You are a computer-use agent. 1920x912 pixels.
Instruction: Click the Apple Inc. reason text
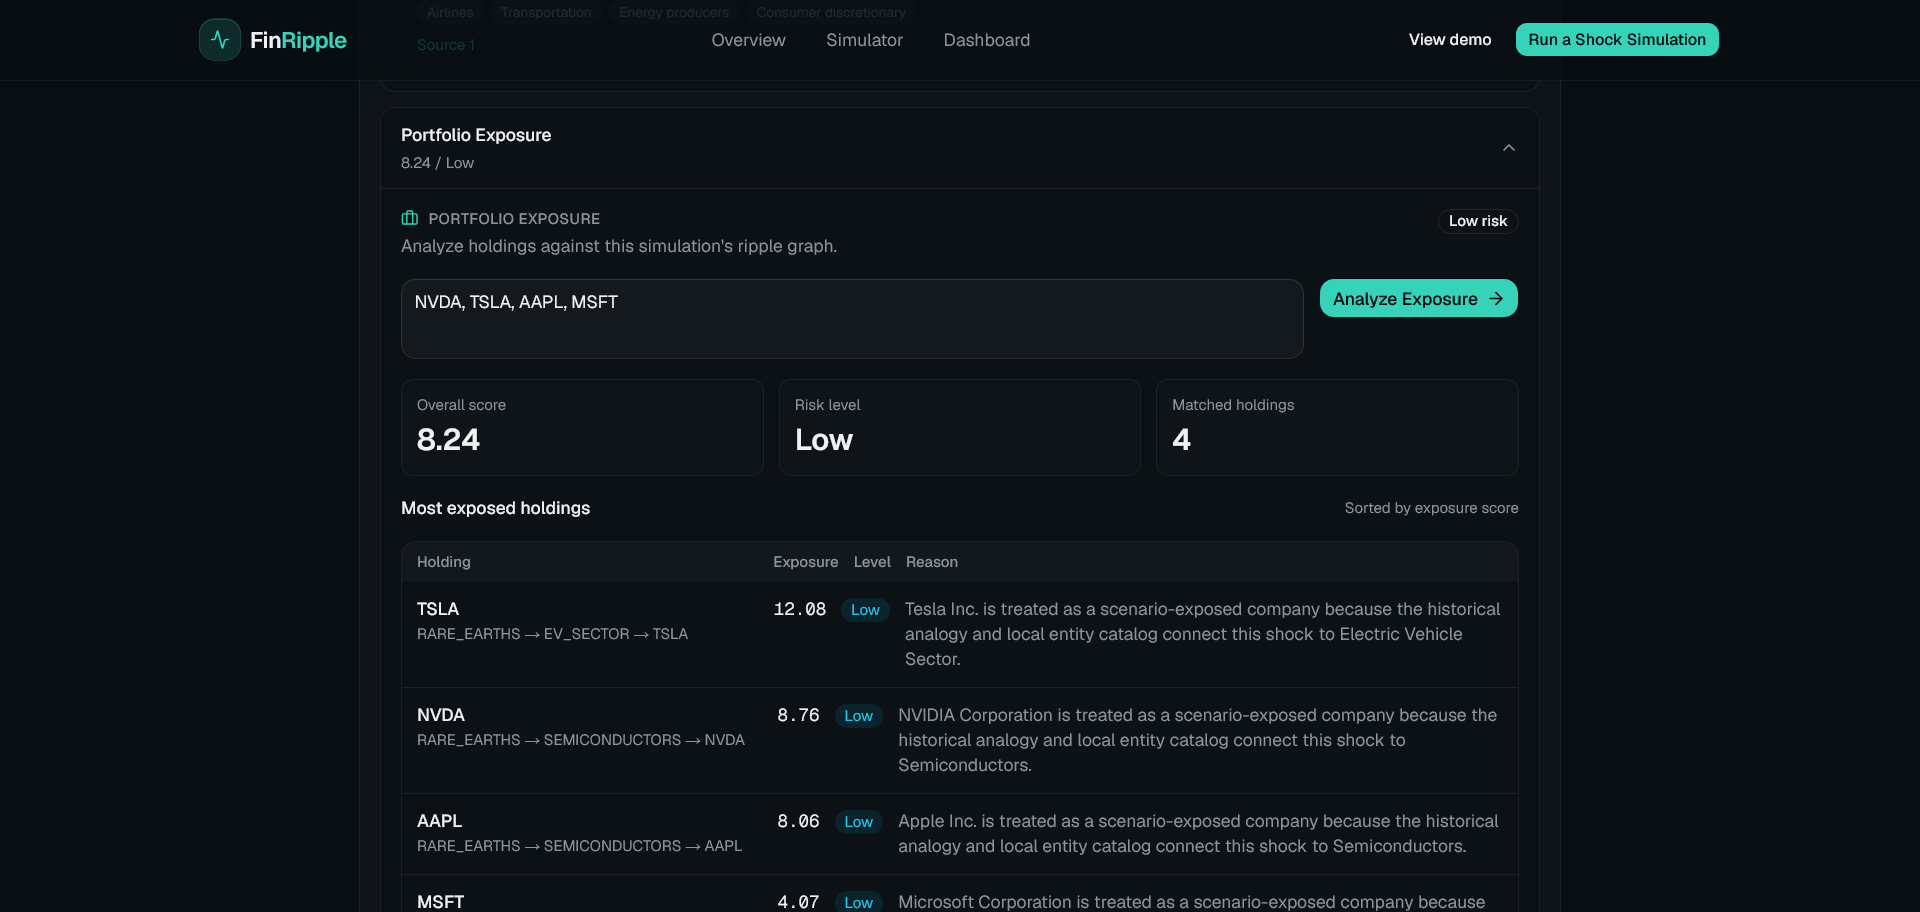coord(1198,834)
